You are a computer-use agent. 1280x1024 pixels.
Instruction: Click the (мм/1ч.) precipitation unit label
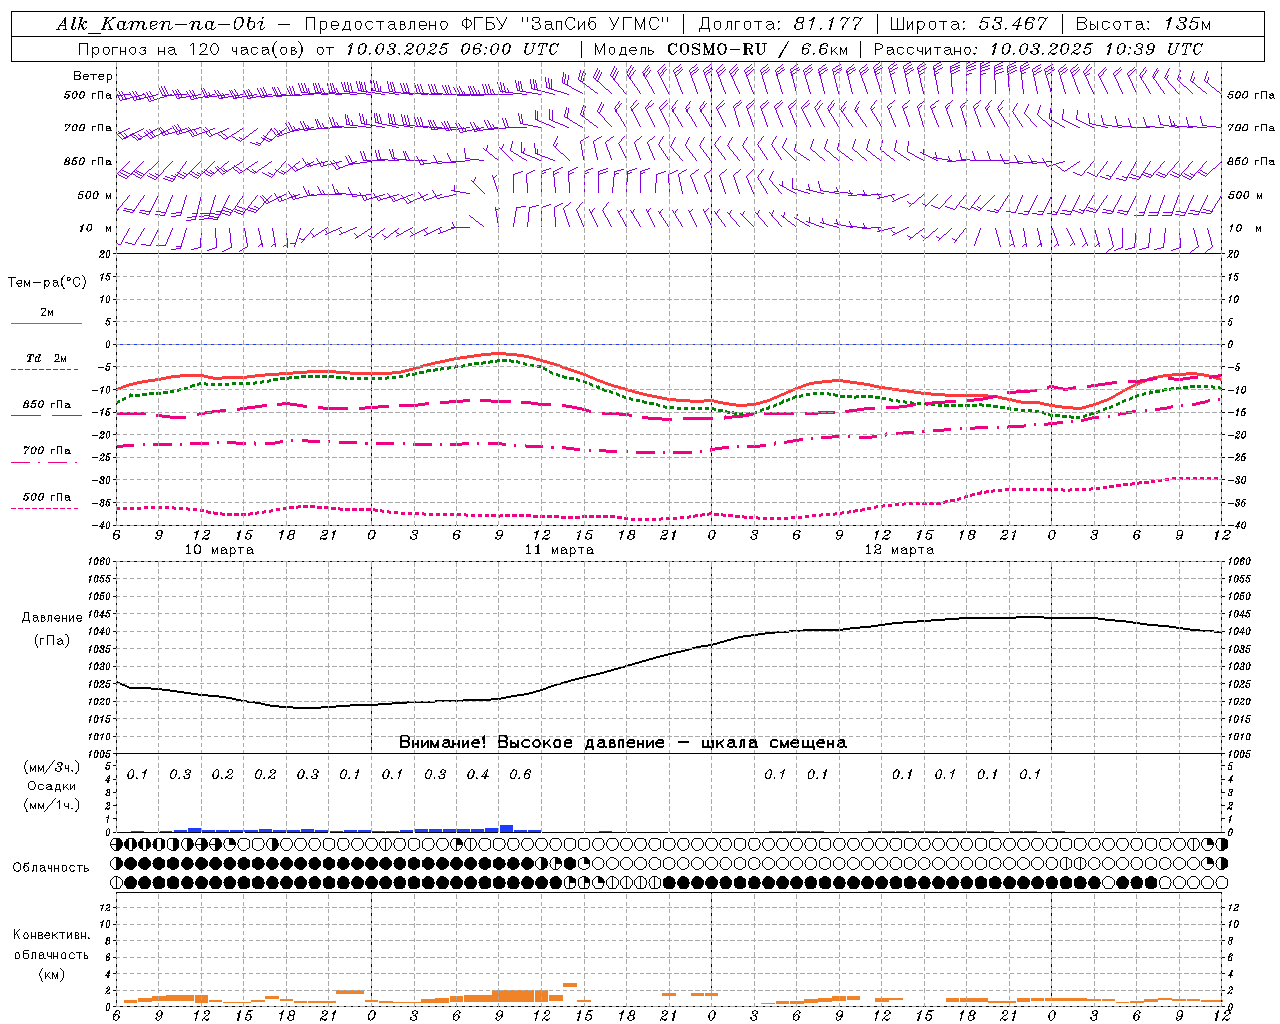pos(52,805)
